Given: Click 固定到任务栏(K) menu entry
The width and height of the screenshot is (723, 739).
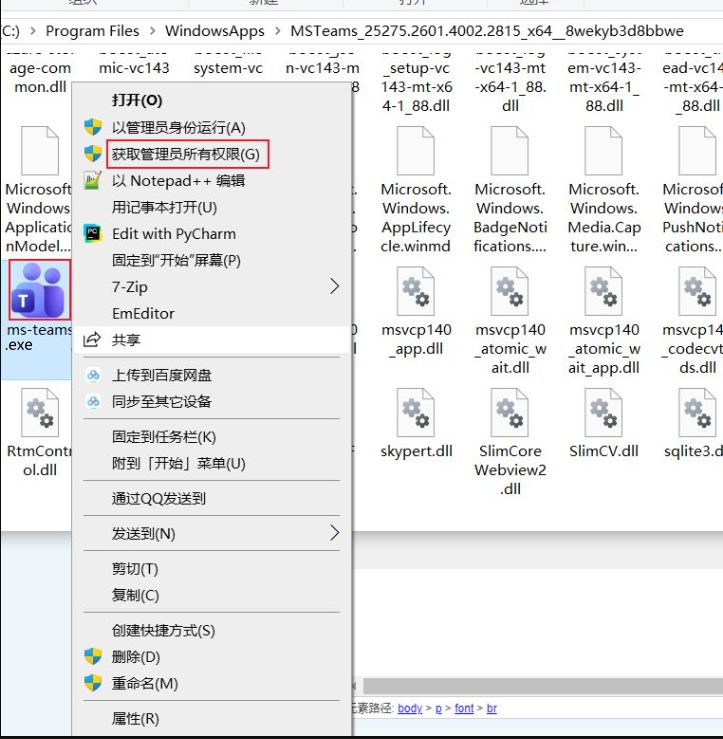Looking at the screenshot, I should (164, 437).
